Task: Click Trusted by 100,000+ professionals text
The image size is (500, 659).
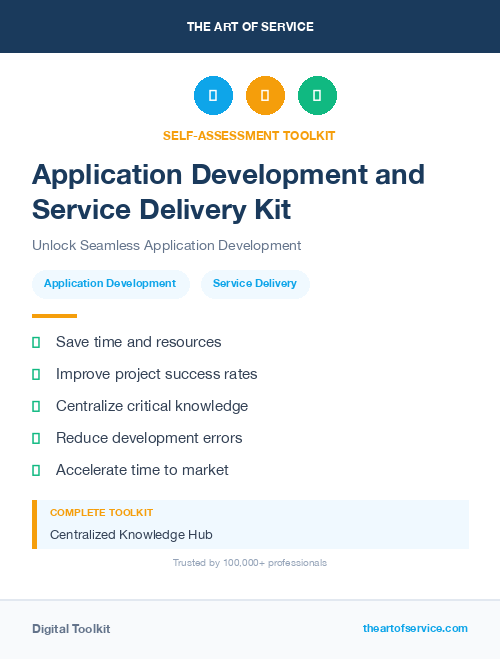Action: pyautogui.click(x=250, y=563)
